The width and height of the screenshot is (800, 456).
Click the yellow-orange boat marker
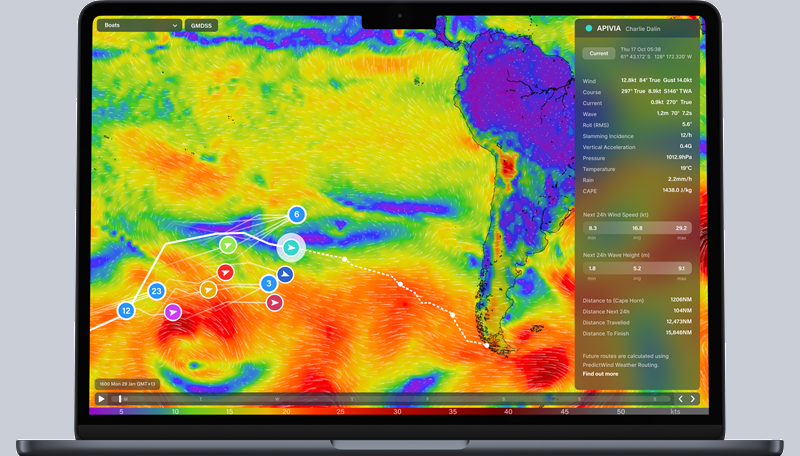point(208,290)
